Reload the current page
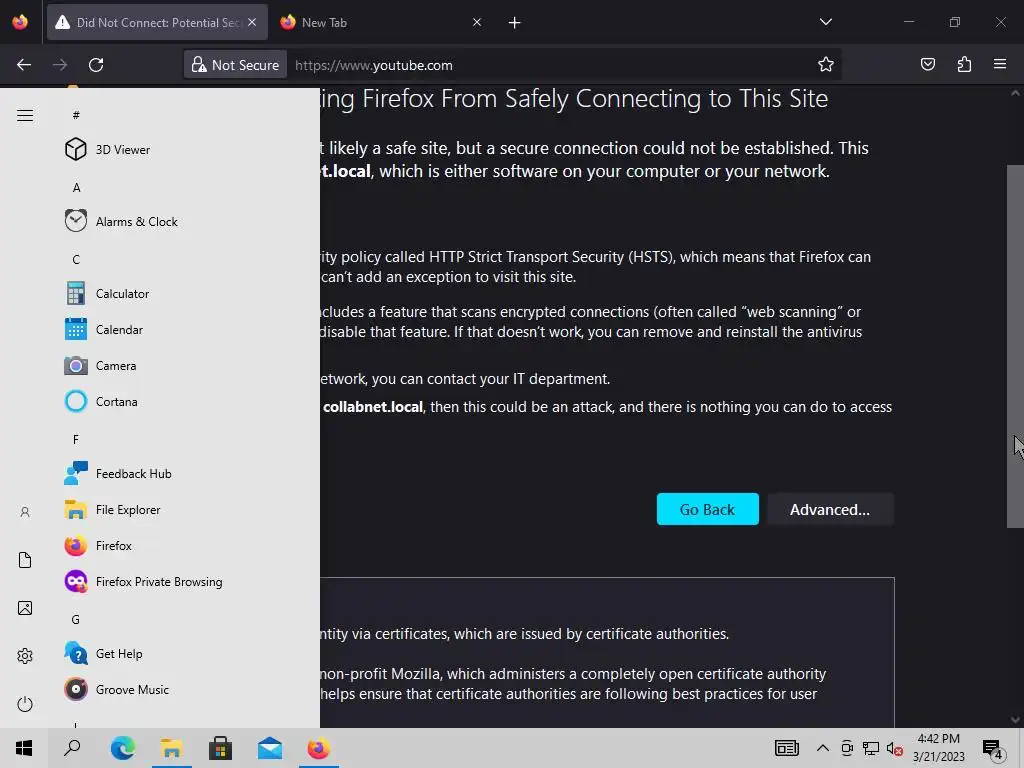 coord(96,65)
